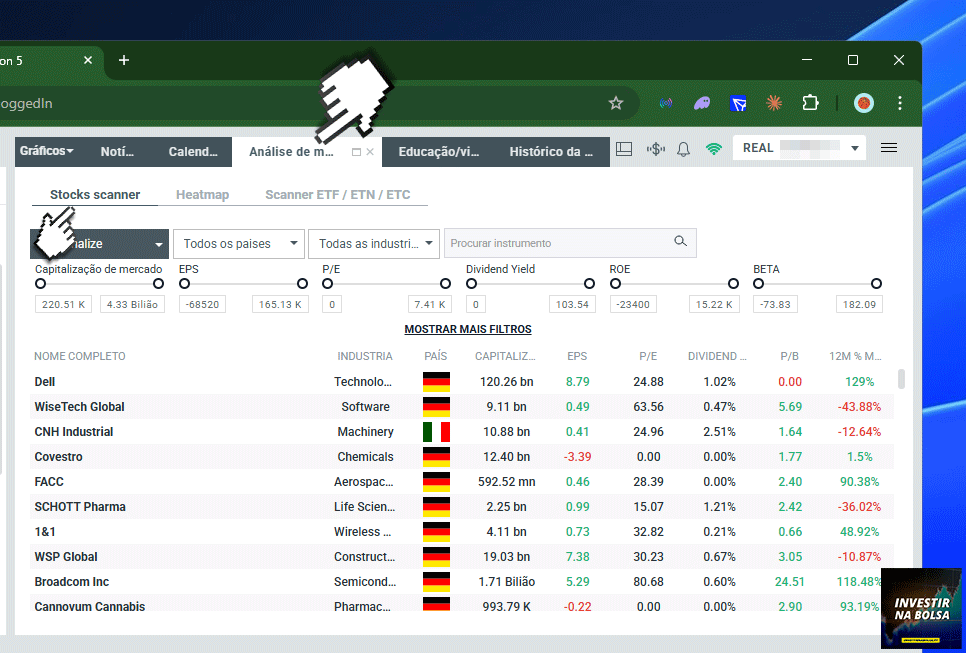The width and height of the screenshot is (966, 653).
Task: Sort by PAÍS column header
Action: pyautogui.click(x=436, y=356)
